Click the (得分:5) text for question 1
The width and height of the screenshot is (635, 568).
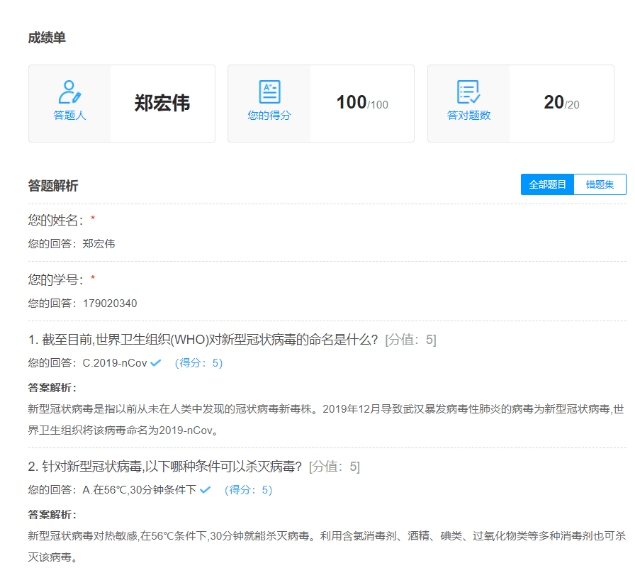tap(198, 363)
